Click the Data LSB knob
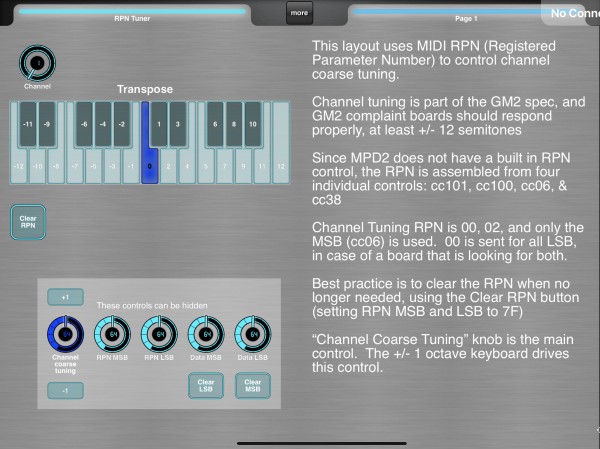This screenshot has width=600, height=449. coord(253,334)
